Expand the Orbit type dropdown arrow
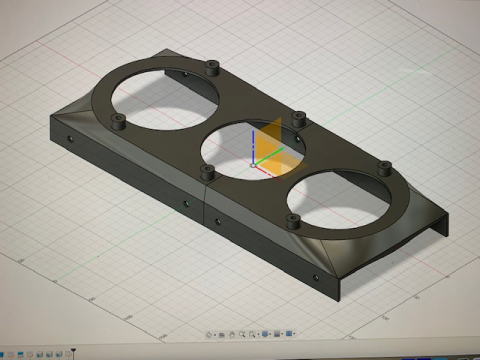480x360 pixels. 215,335
